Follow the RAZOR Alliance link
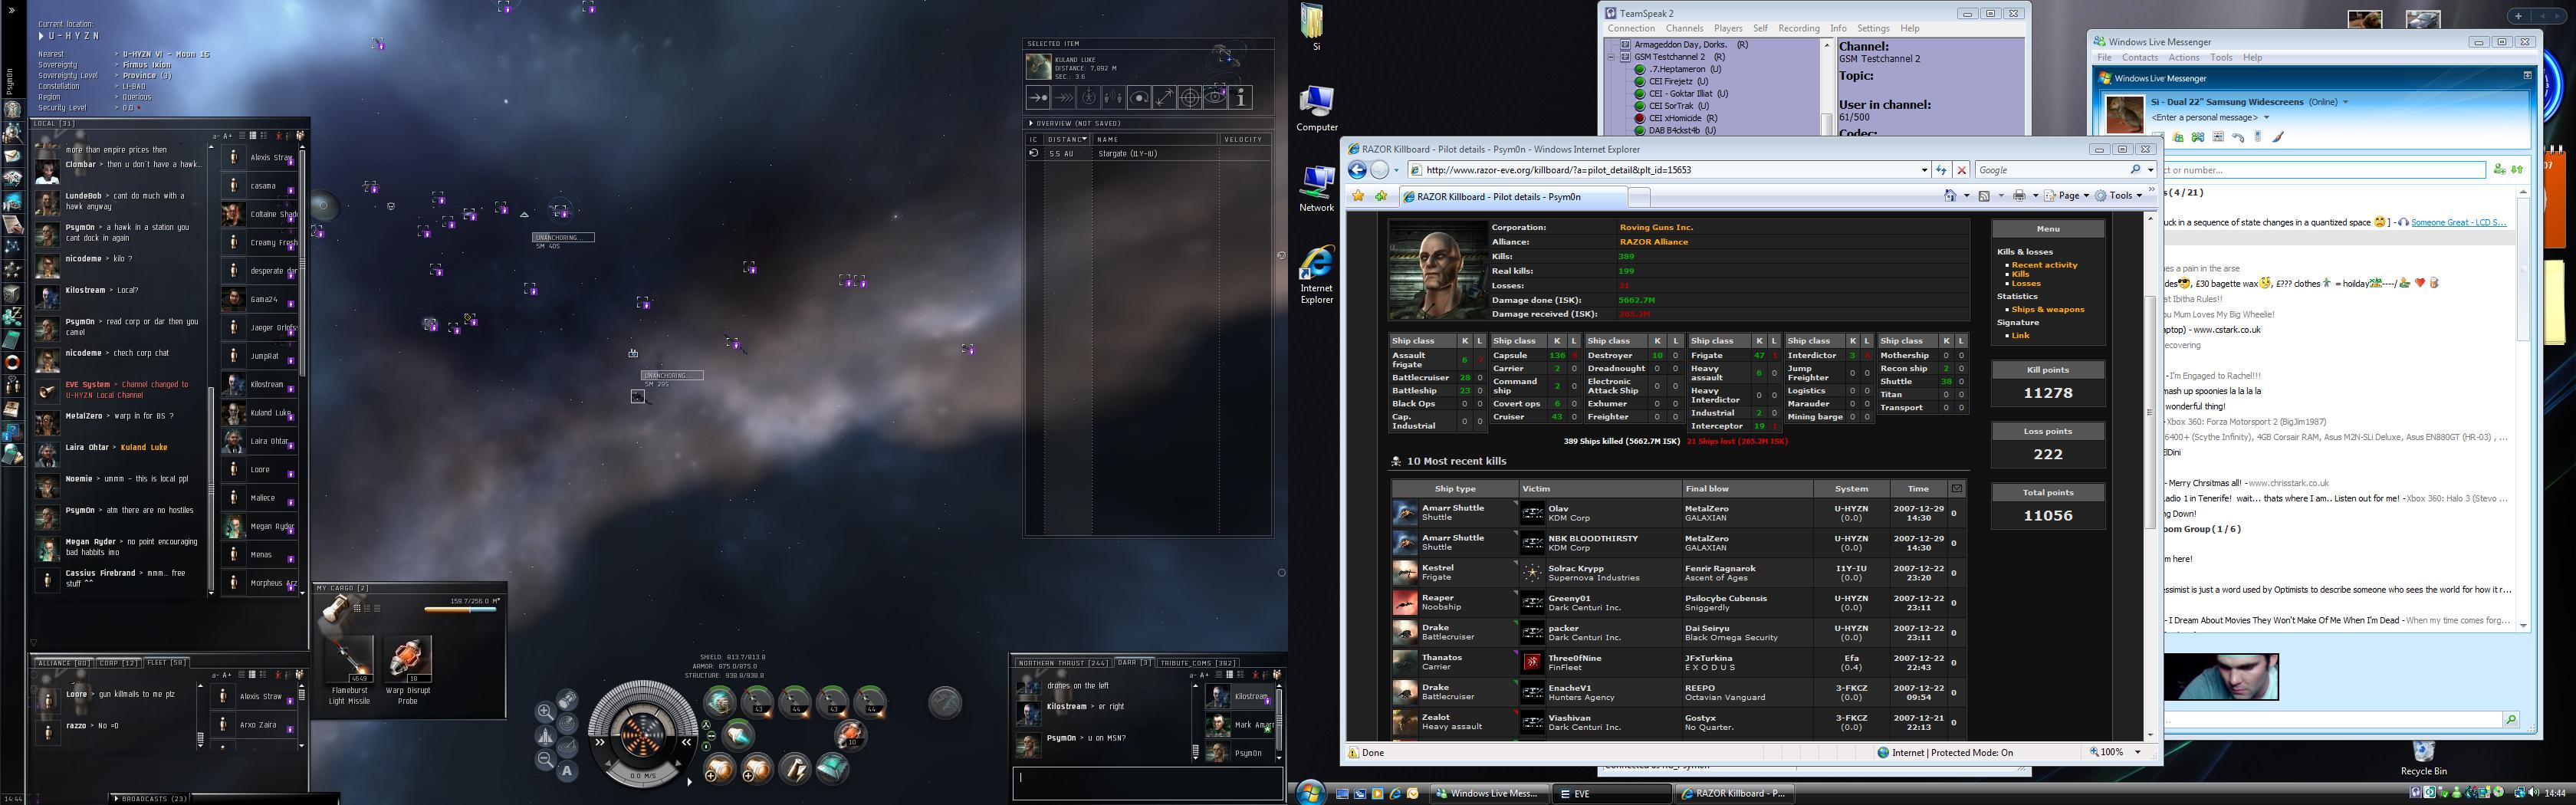 (1653, 242)
